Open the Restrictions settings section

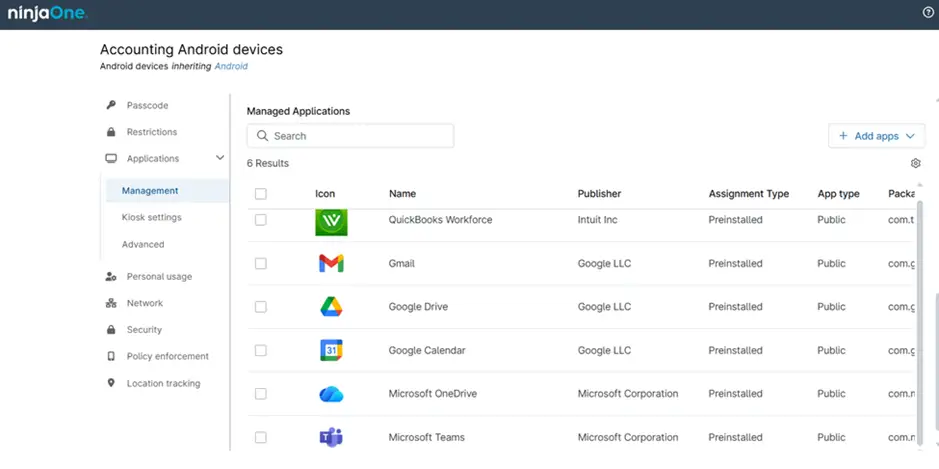pos(152,132)
